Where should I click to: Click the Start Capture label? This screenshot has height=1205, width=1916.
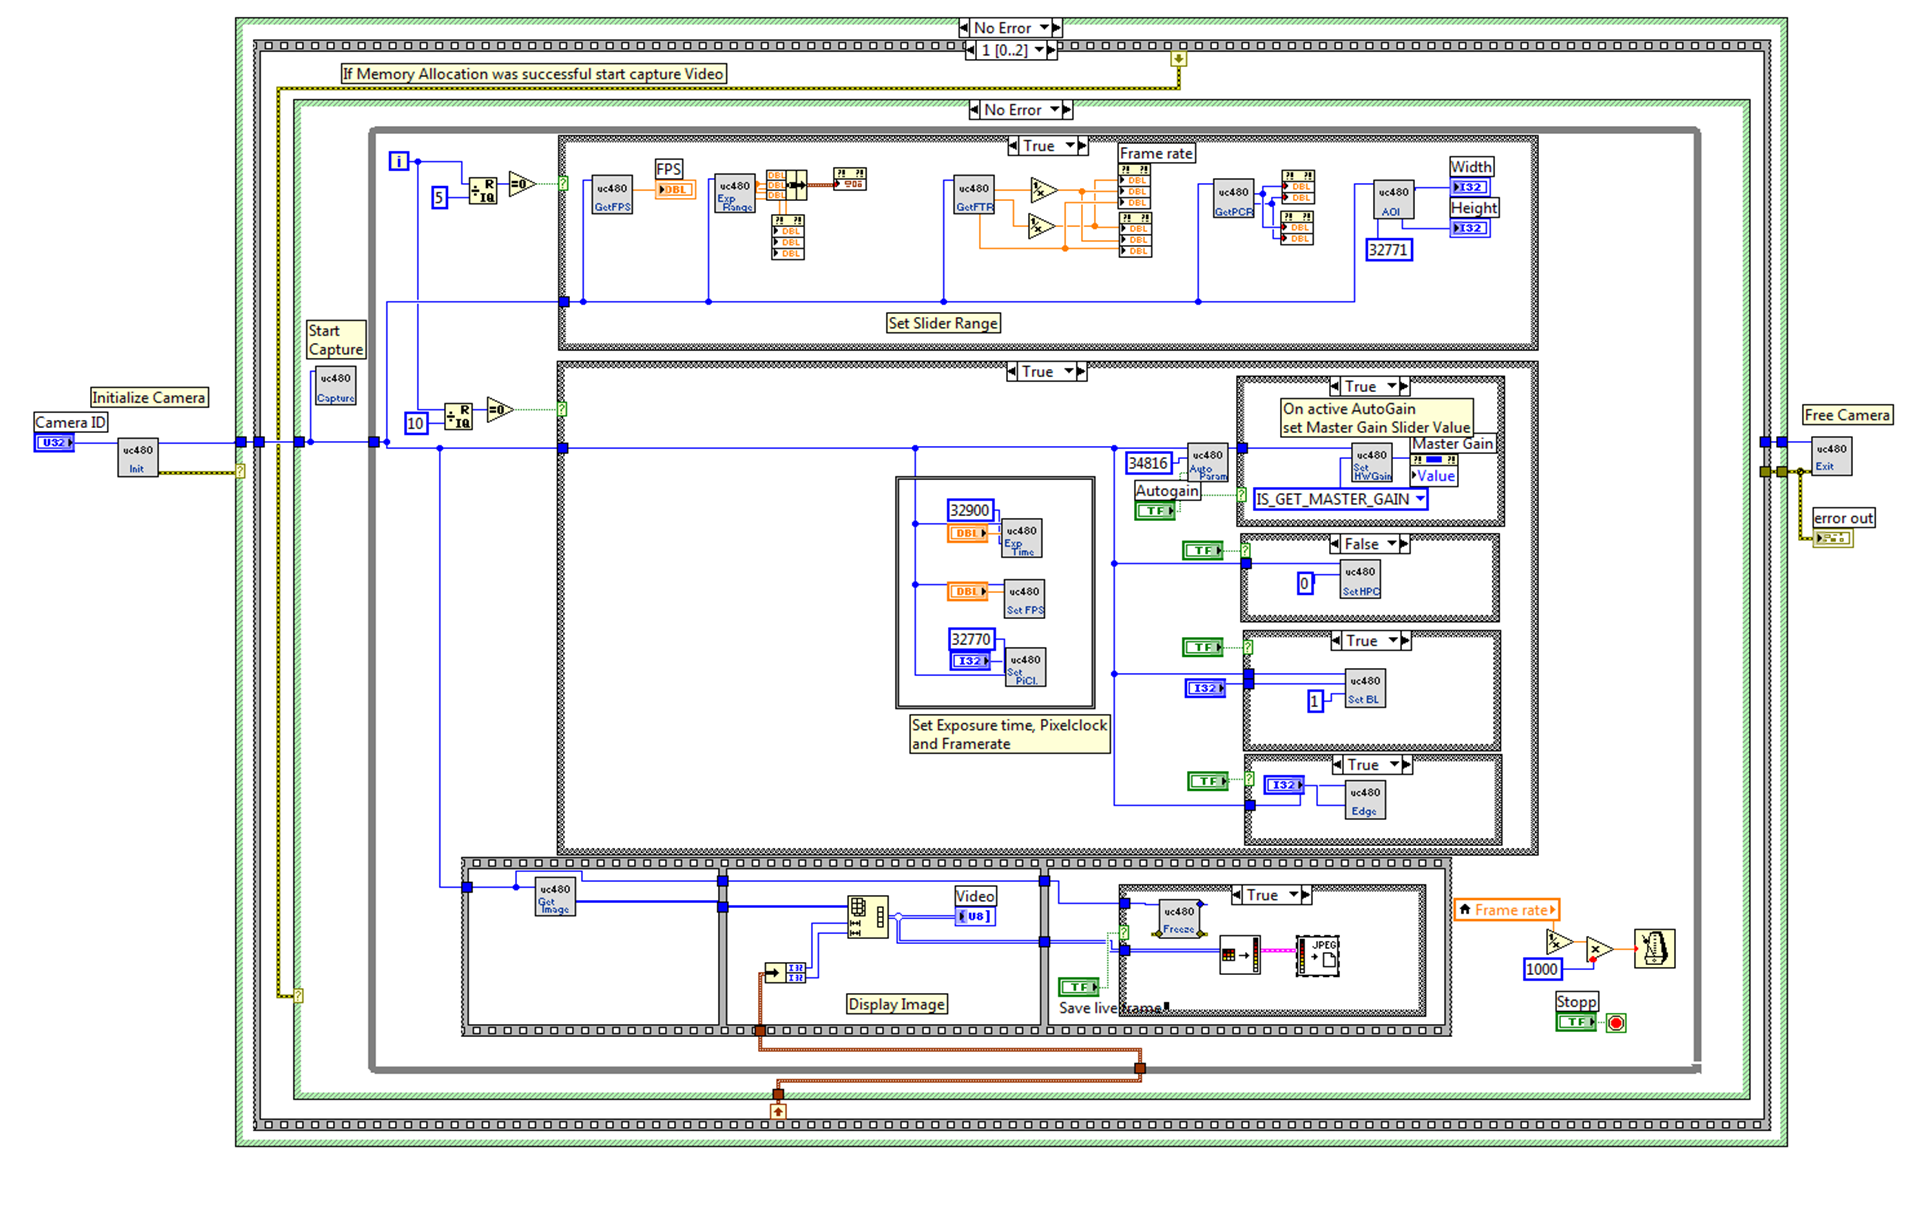pos(336,340)
